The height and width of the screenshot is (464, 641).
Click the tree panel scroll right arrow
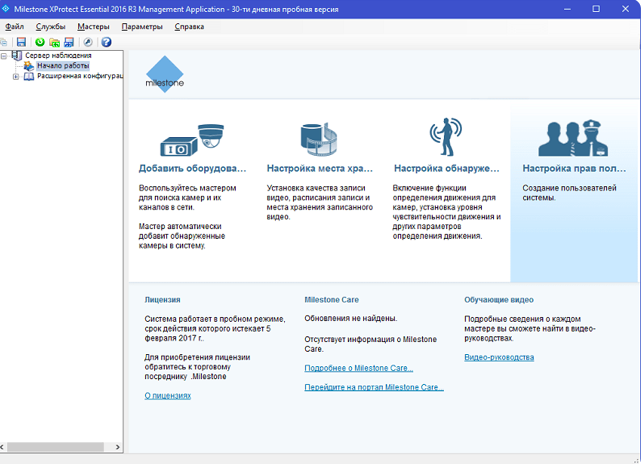118,447
